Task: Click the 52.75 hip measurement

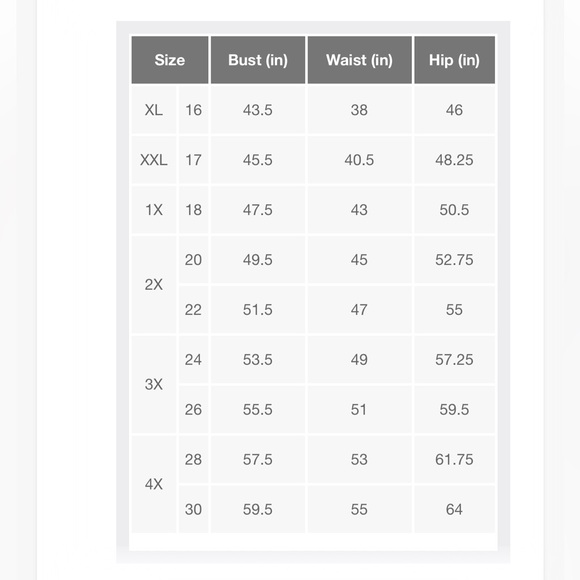Action: click(x=455, y=260)
